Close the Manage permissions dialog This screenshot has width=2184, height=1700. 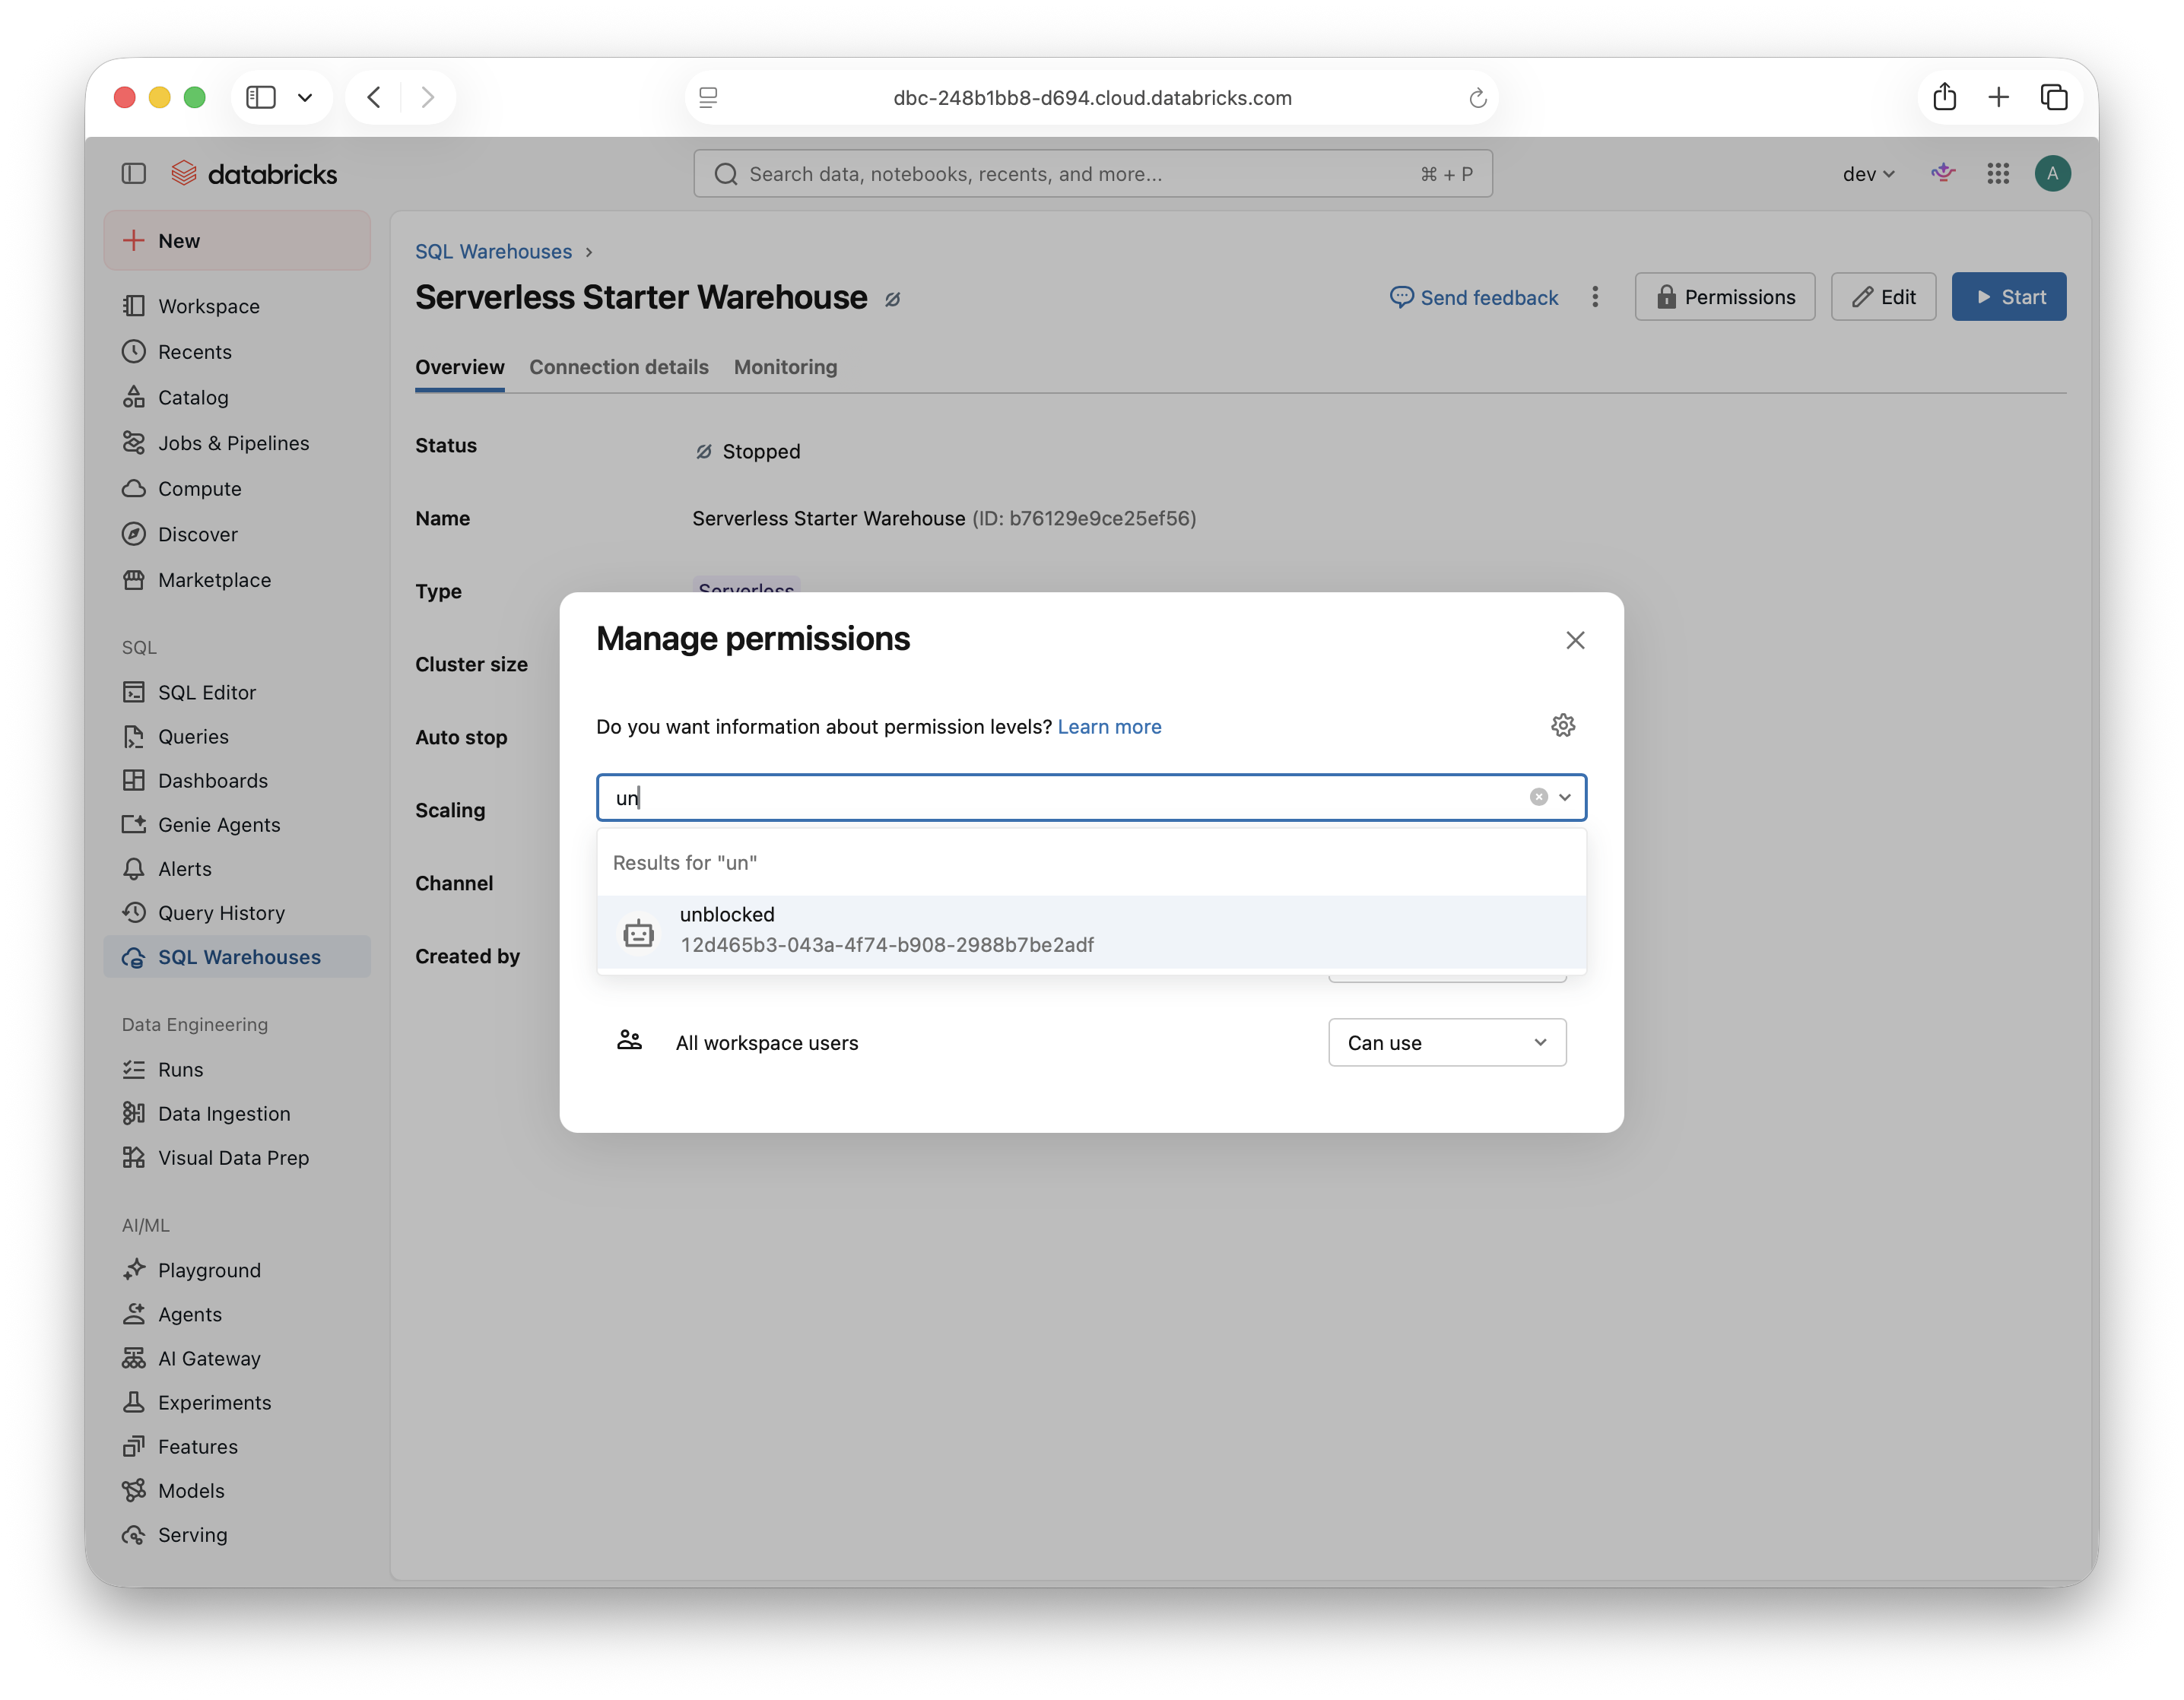click(1574, 640)
